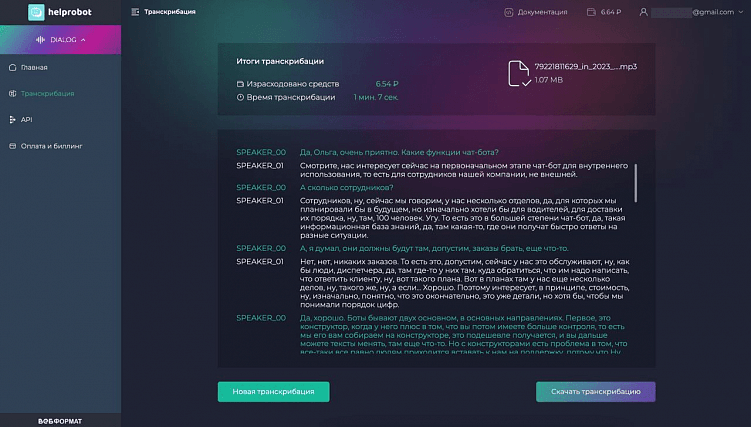Click the 6.54 ₽ spent value
The image size is (751, 427).
click(x=387, y=84)
